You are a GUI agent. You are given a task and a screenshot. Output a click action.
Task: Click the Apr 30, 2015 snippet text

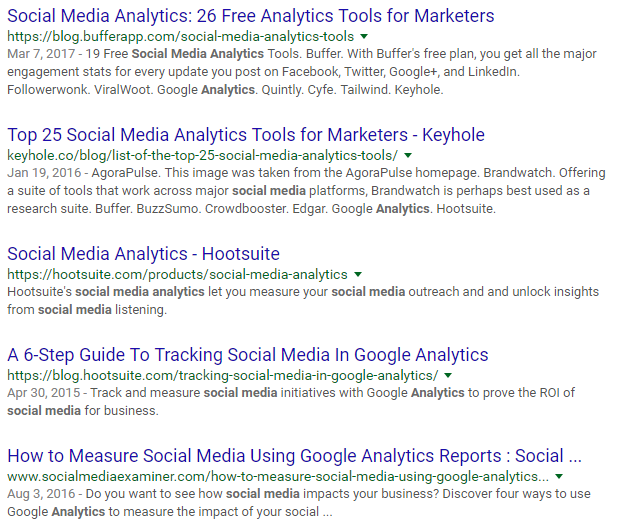pos(291,402)
